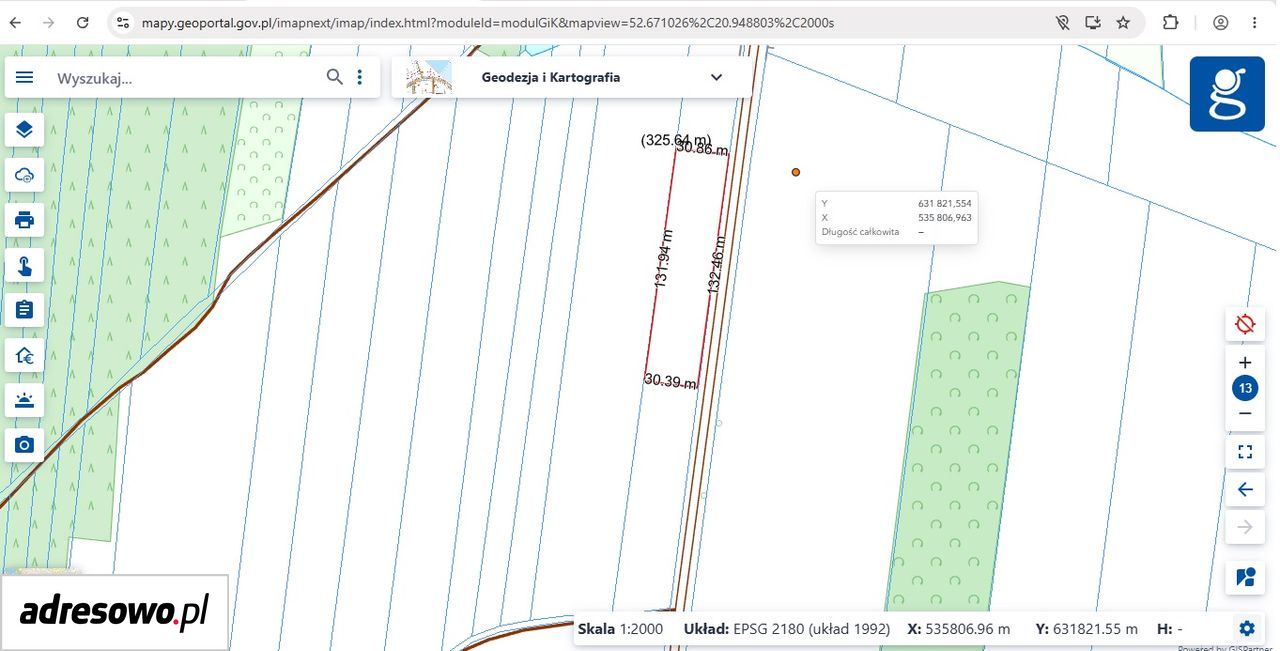
Task: Open the print map tool
Action: (25, 220)
